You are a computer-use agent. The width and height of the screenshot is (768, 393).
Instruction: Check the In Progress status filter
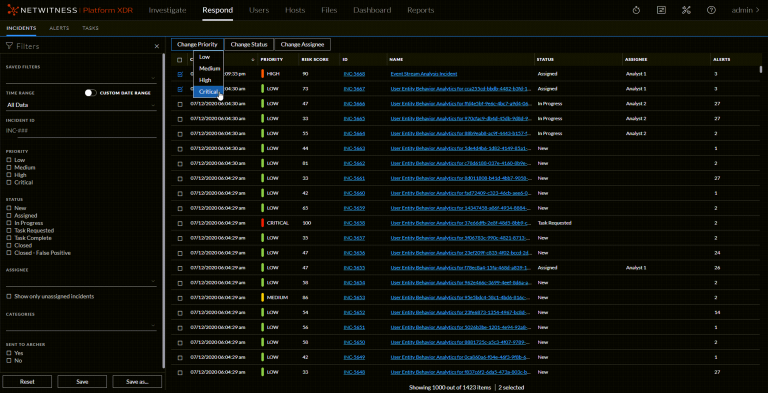pos(9,223)
